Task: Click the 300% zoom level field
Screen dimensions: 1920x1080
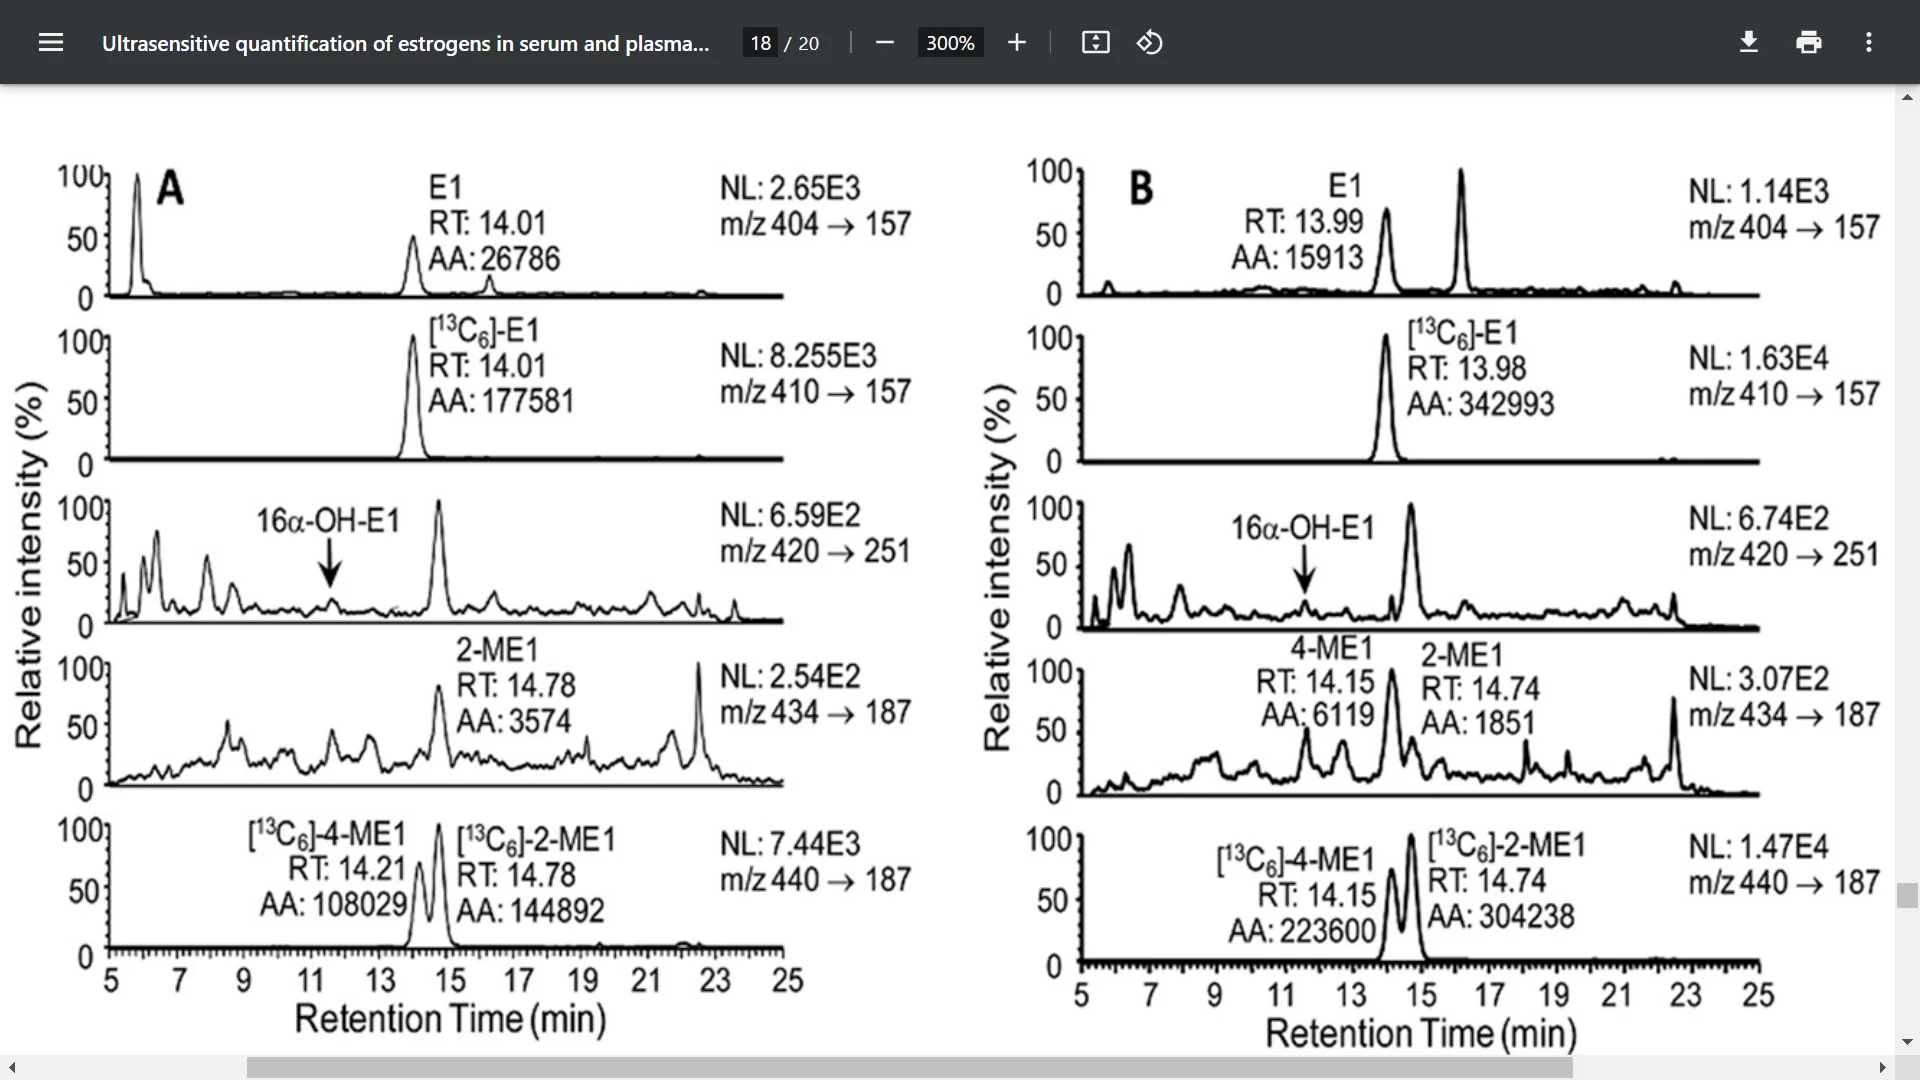Action: (950, 43)
